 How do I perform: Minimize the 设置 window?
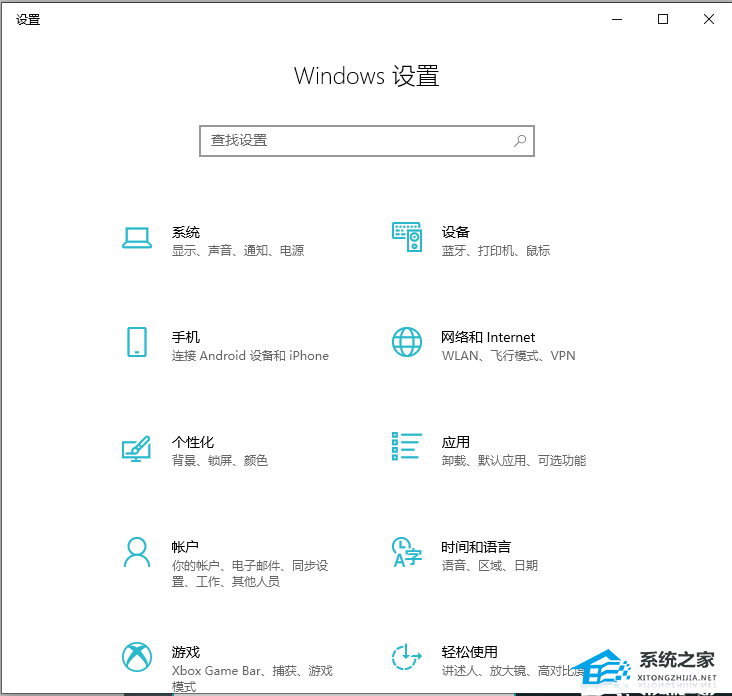tap(617, 19)
